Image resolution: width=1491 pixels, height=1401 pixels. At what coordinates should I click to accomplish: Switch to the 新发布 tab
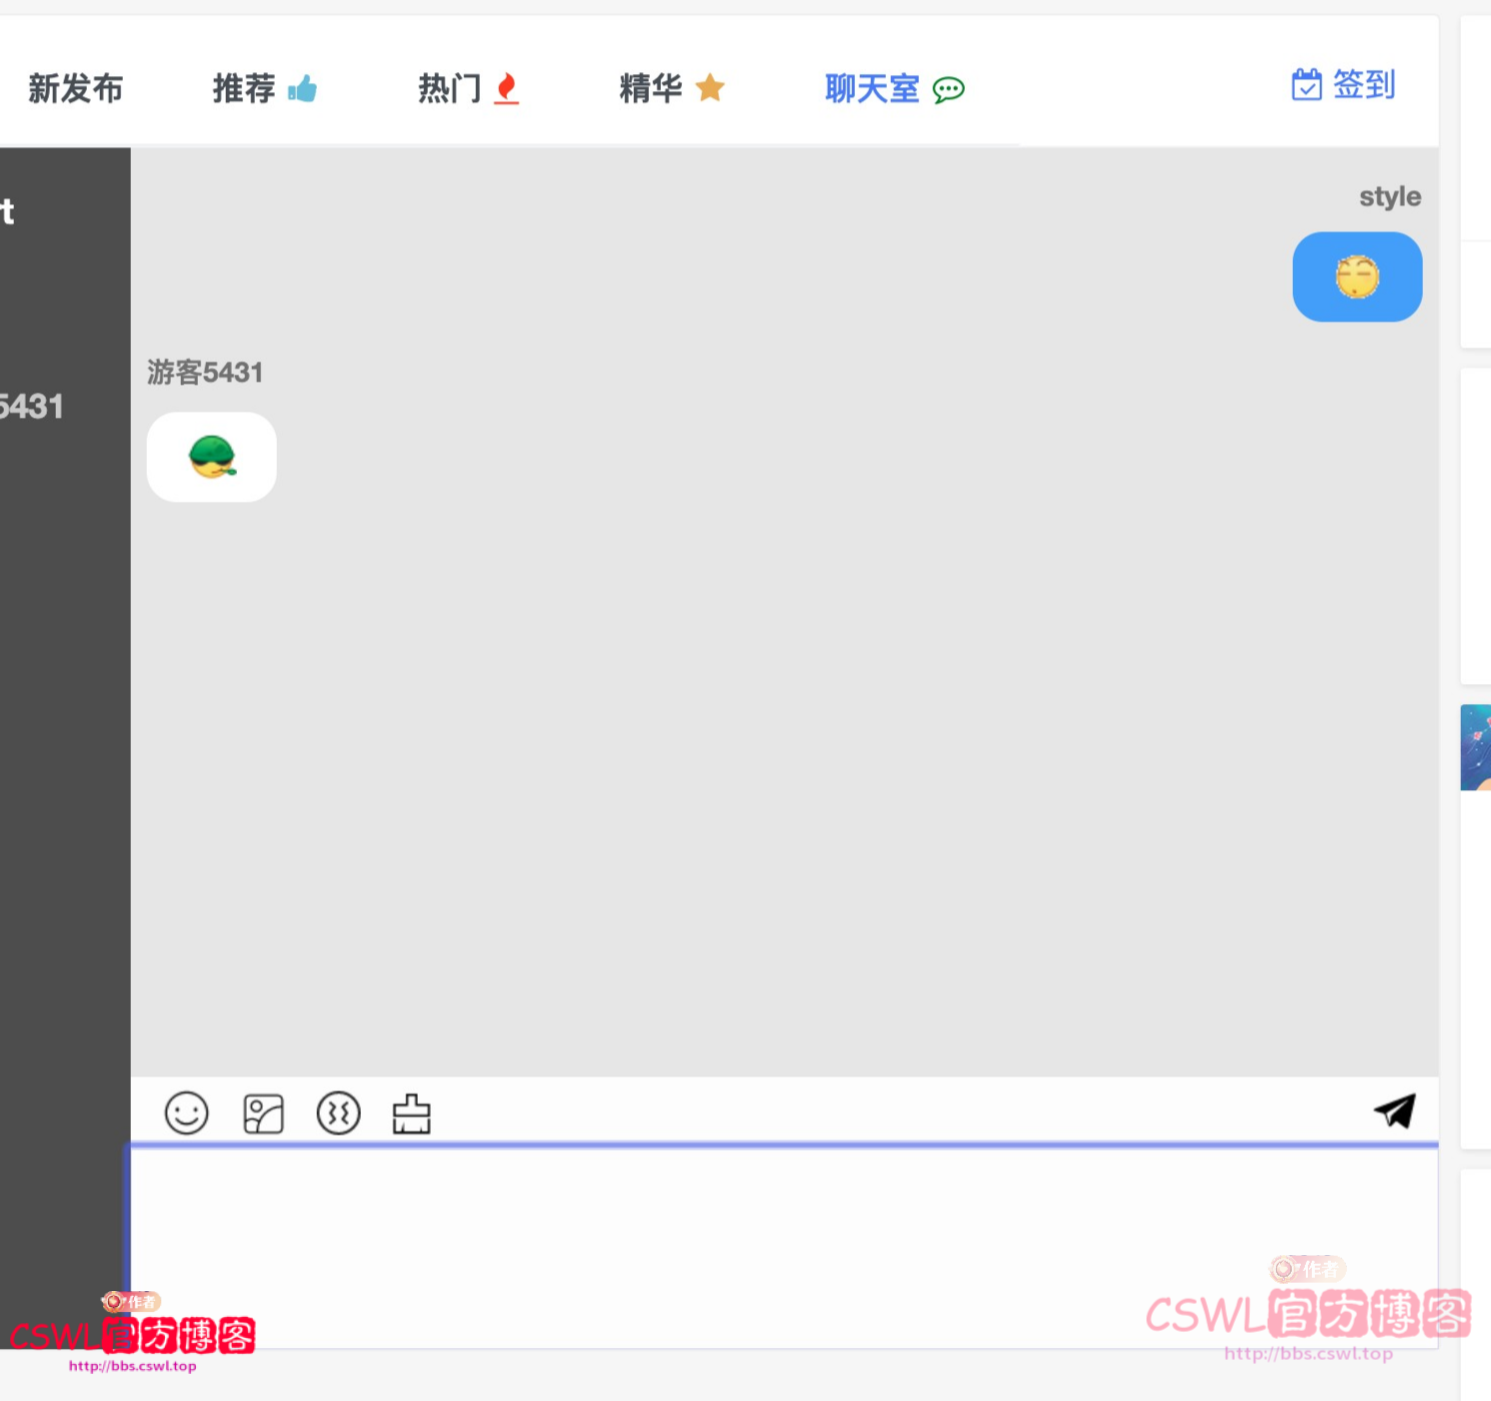click(75, 88)
